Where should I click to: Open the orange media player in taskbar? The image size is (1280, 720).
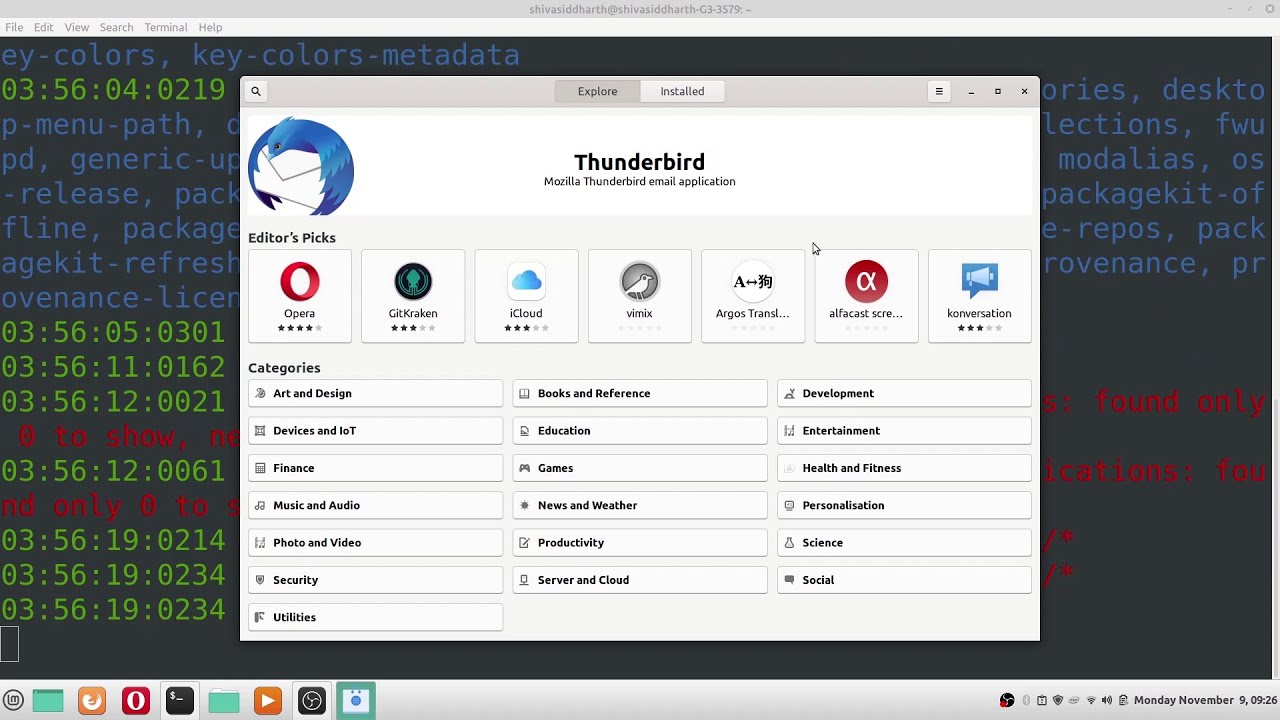point(268,701)
